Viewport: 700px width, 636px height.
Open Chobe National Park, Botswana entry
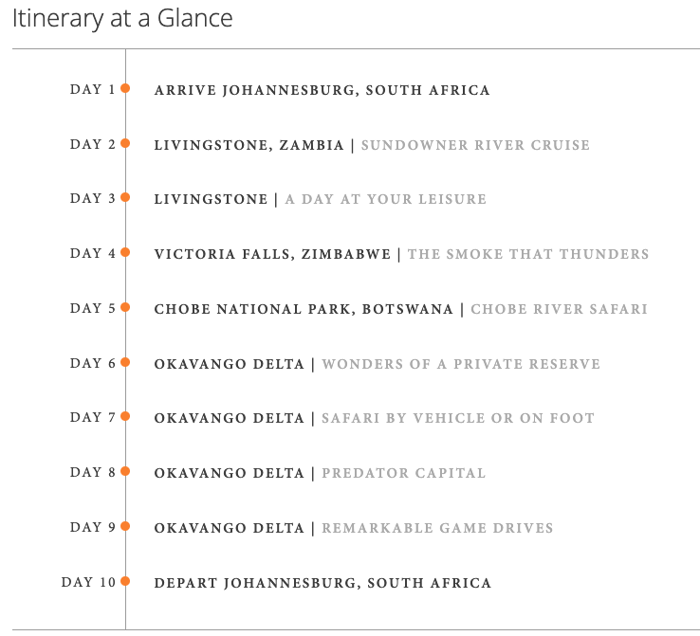click(304, 309)
